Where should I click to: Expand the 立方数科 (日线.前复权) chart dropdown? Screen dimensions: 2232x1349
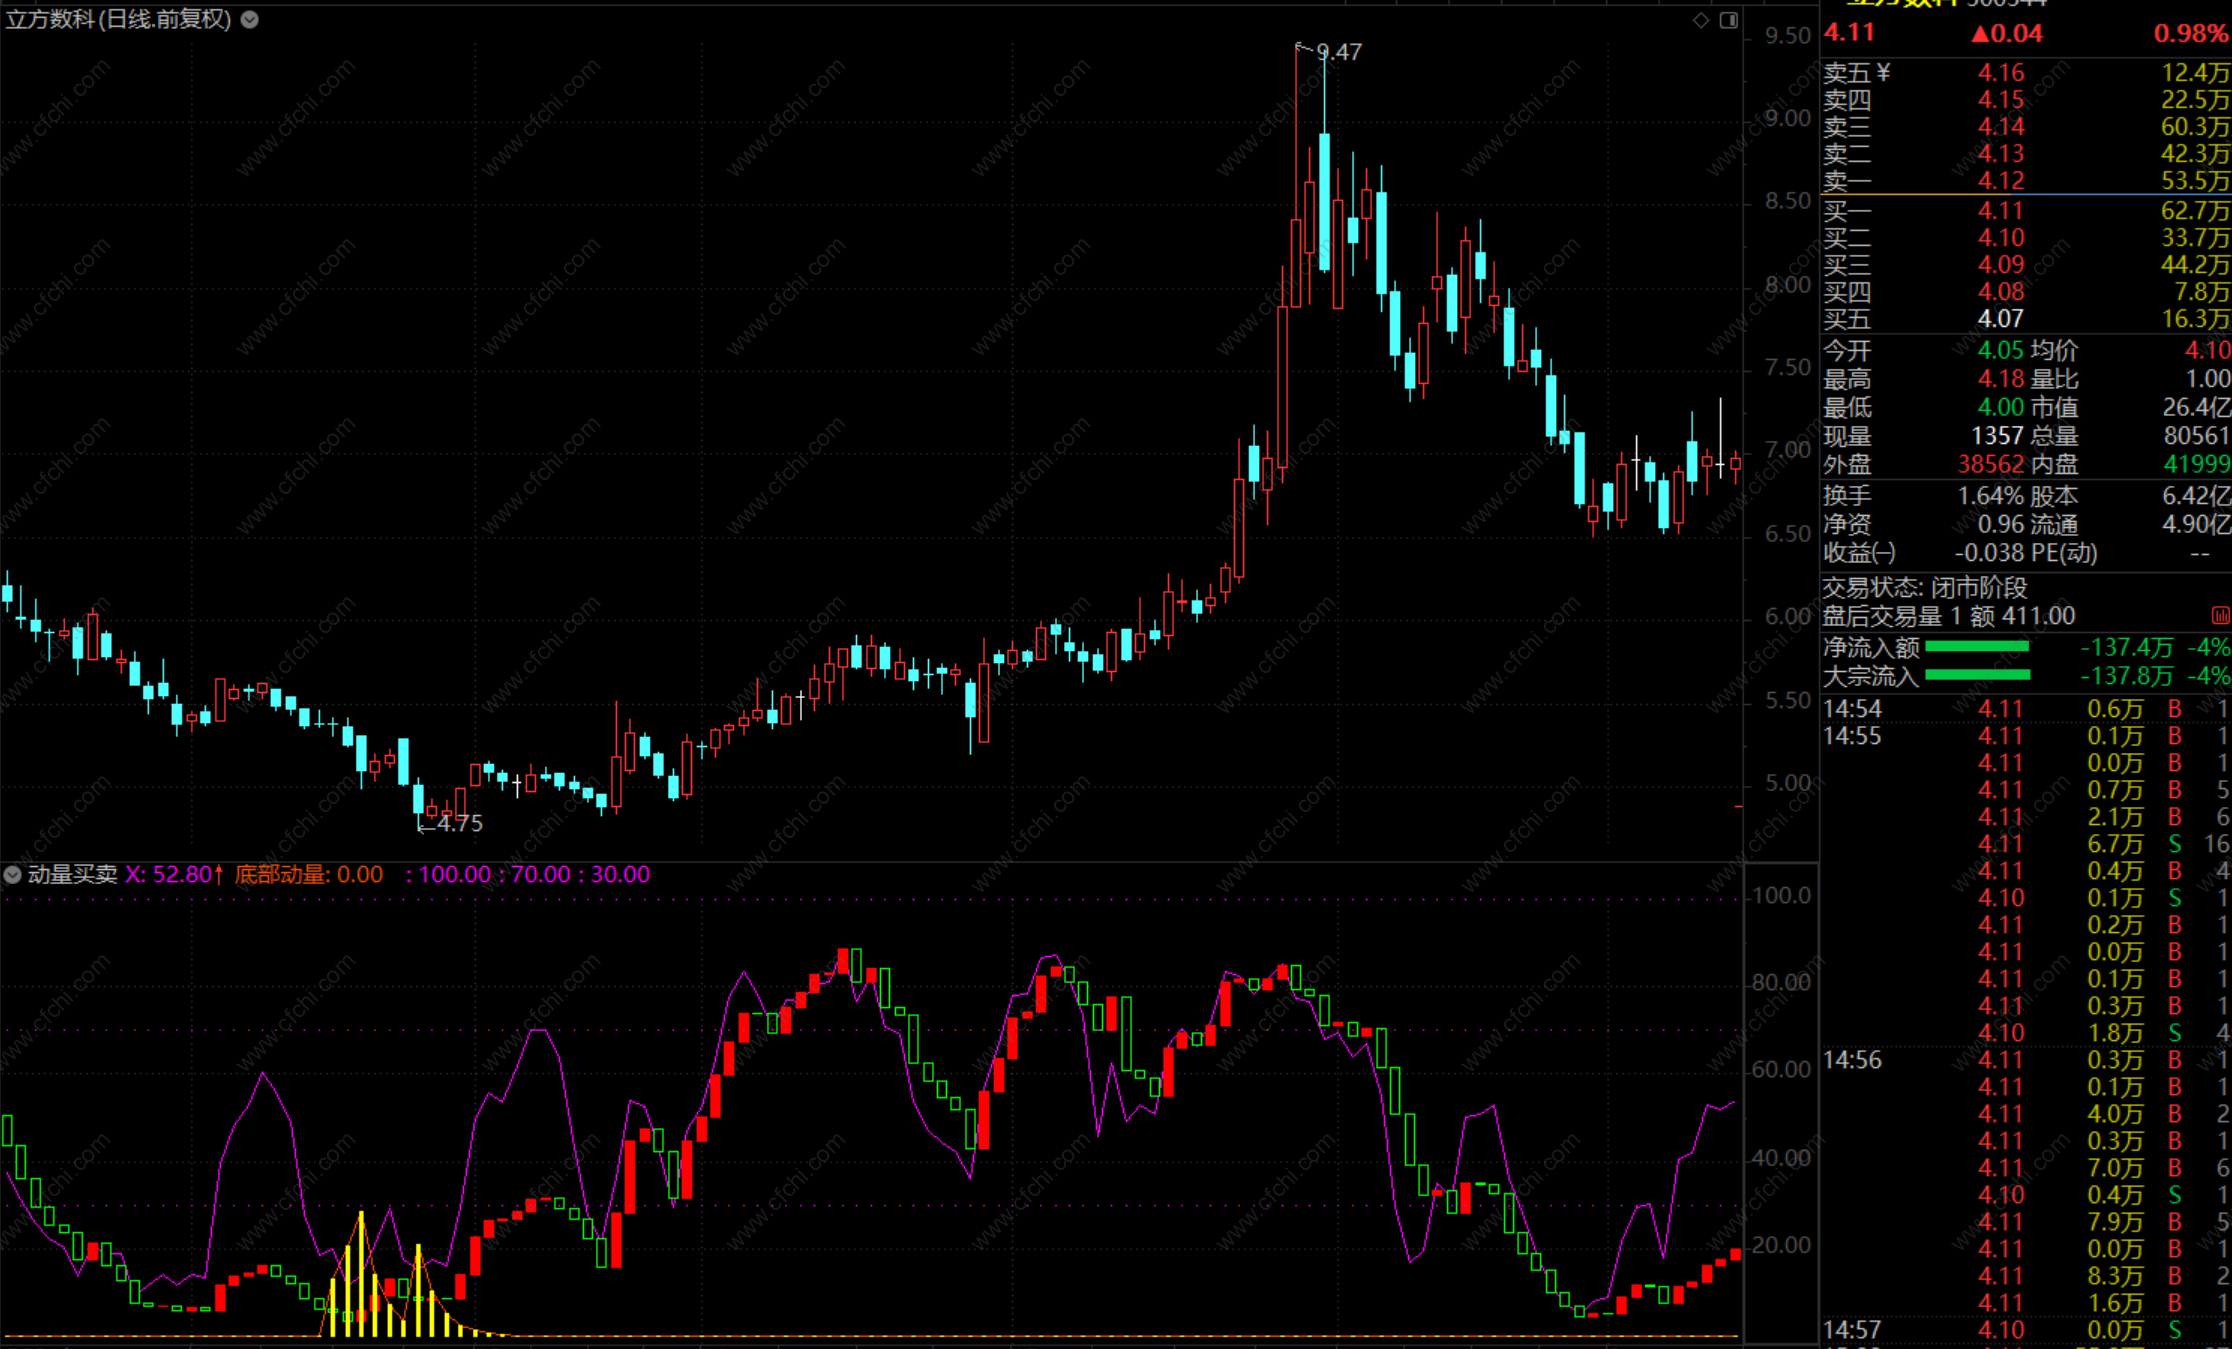click(x=250, y=19)
